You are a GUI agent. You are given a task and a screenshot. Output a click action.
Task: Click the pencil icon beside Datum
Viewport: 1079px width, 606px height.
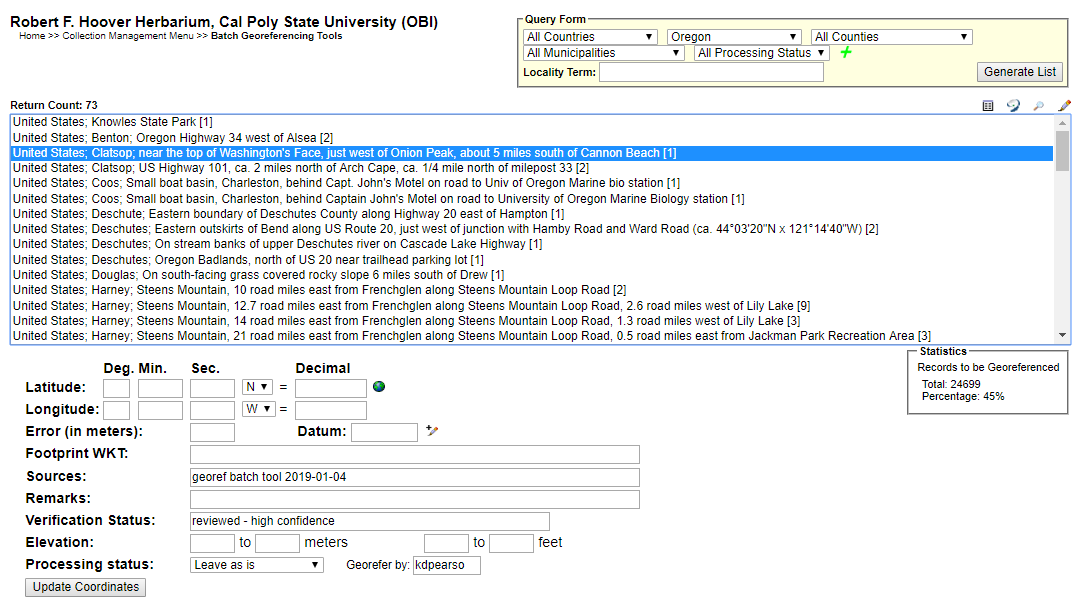(431, 431)
